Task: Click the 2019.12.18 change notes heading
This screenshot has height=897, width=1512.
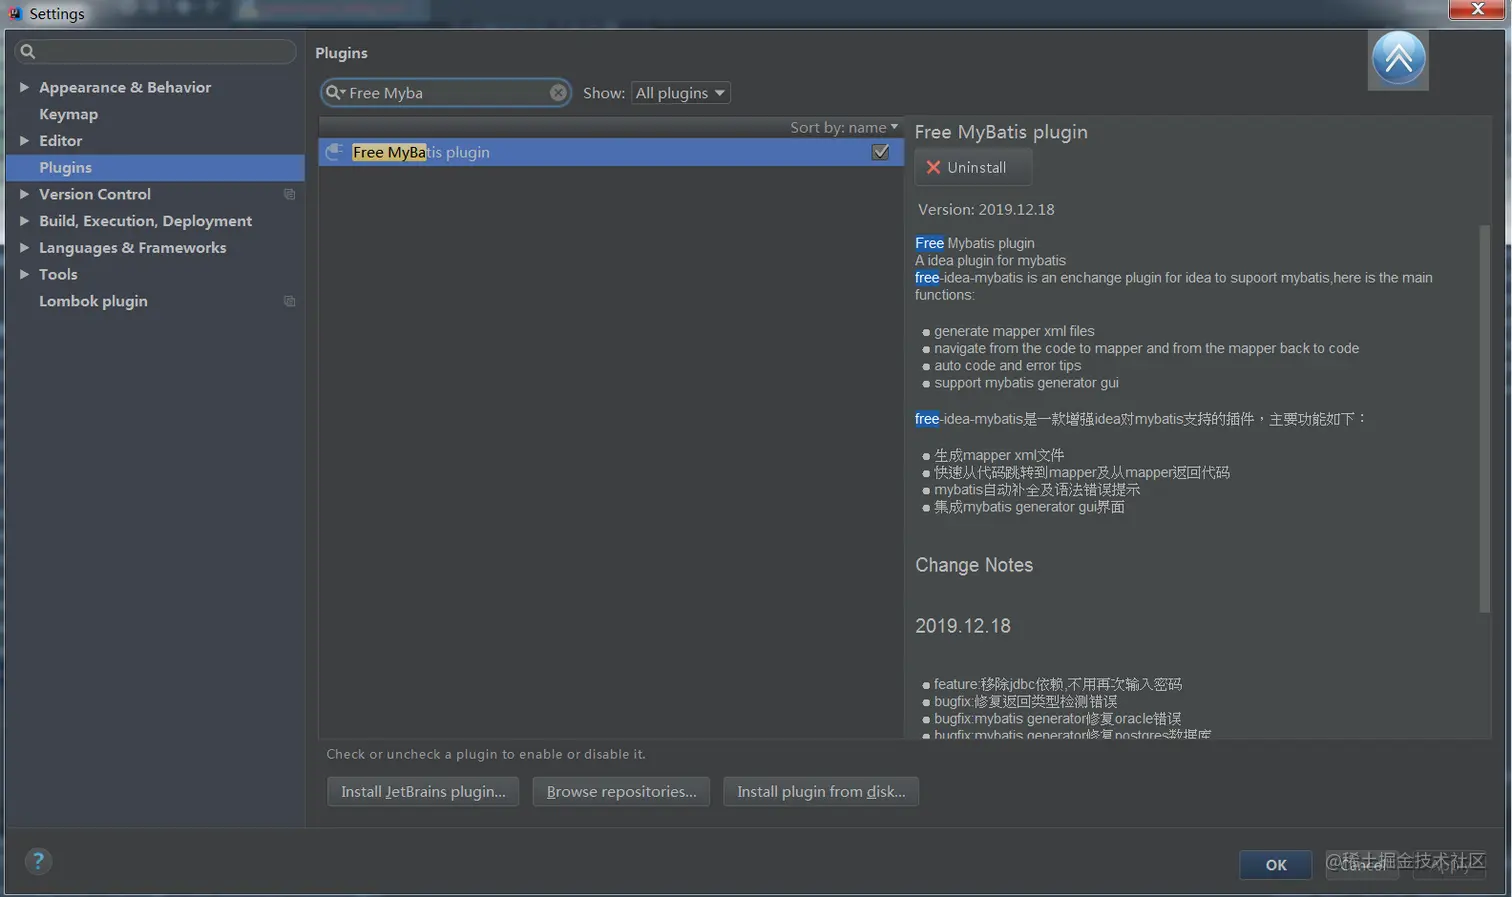Action: pos(963,626)
